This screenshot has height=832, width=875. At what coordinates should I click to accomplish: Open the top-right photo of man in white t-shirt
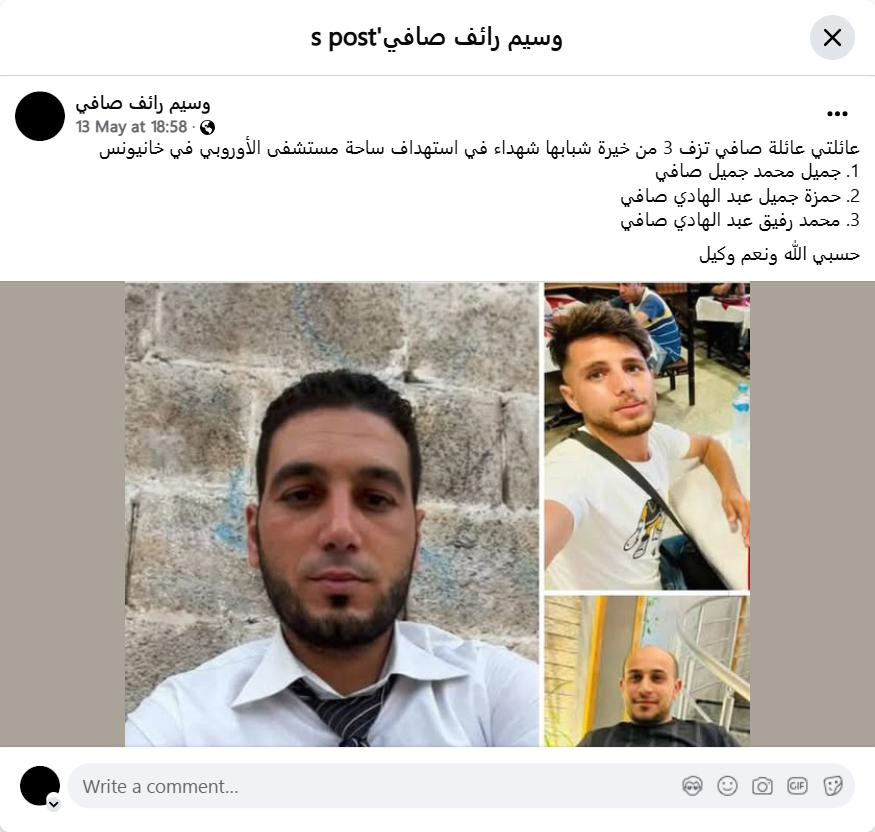(x=647, y=436)
